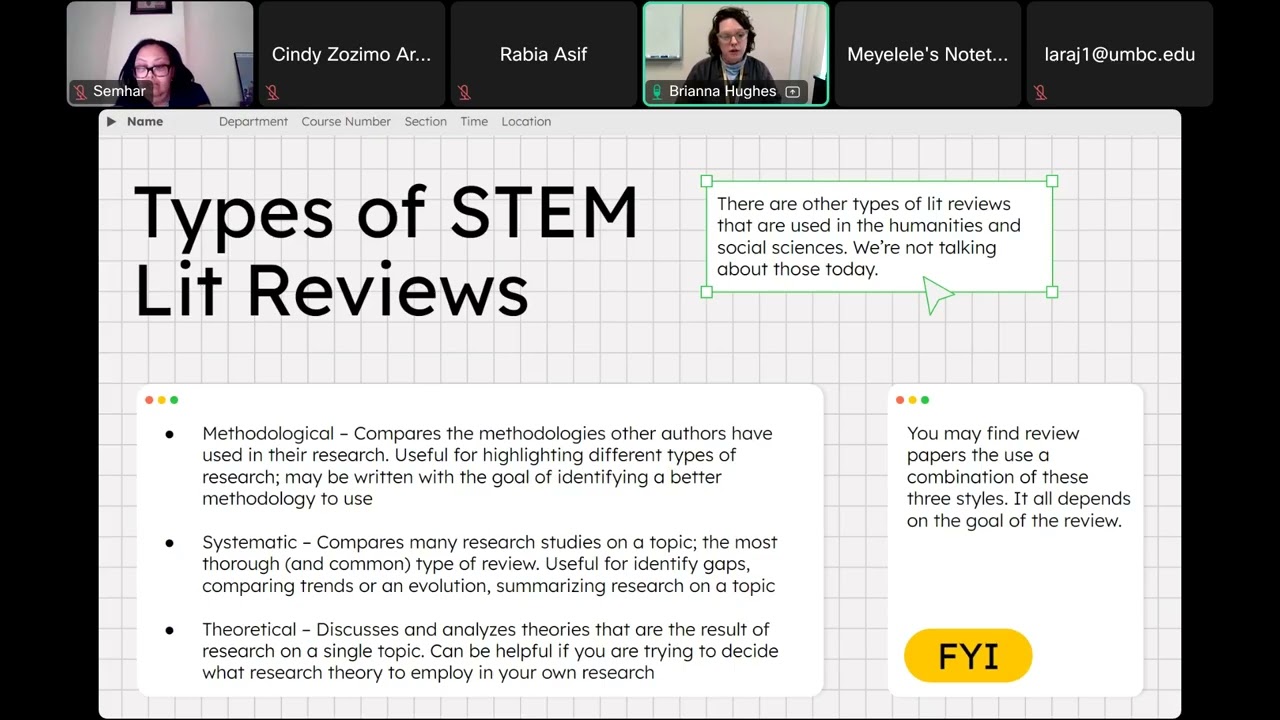Click the green-bordered humanities note box

click(879, 237)
